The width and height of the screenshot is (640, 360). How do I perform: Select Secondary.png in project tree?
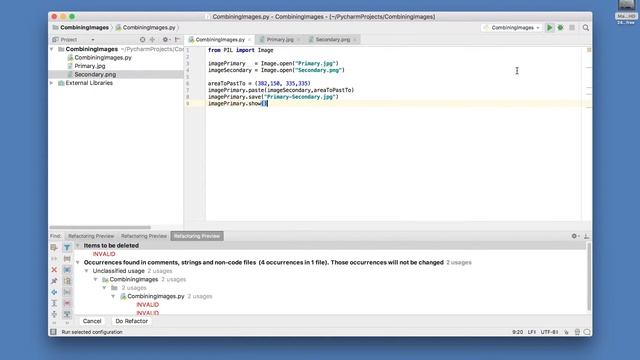click(x=95, y=75)
